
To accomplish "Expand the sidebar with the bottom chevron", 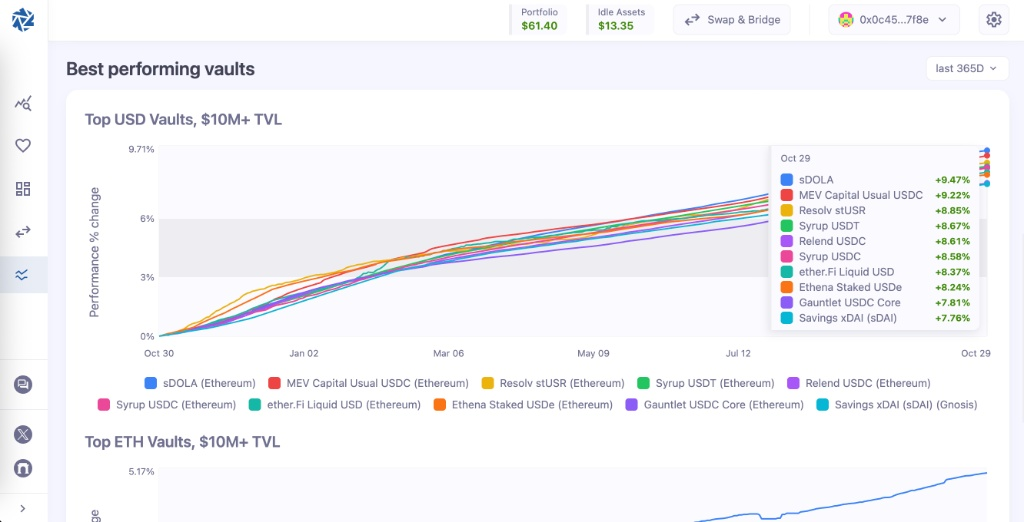I will (x=23, y=508).
